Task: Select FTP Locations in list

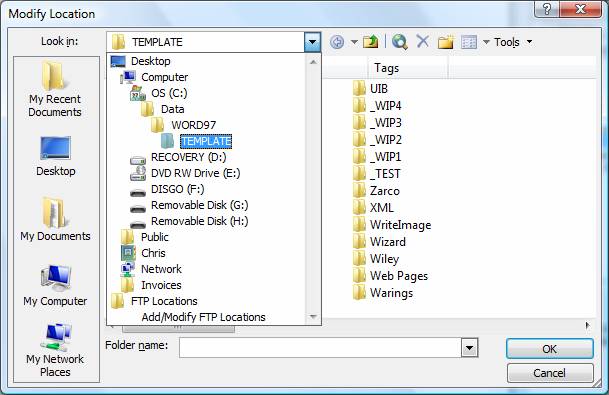Action: tap(154, 301)
